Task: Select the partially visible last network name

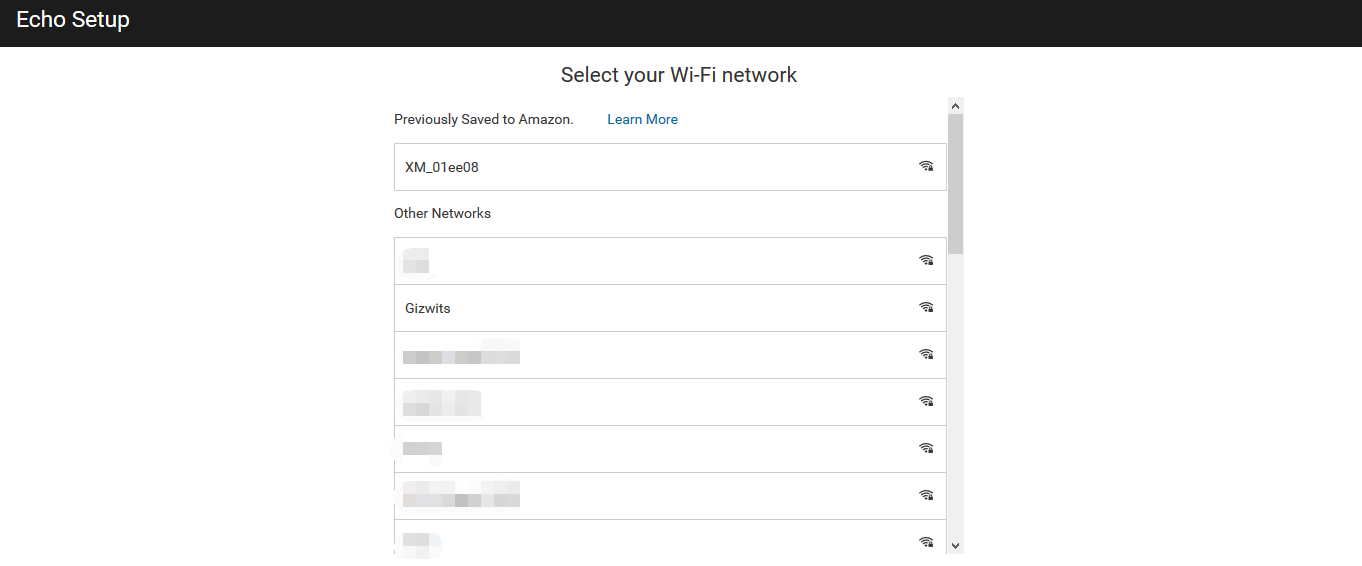Action: (418, 543)
